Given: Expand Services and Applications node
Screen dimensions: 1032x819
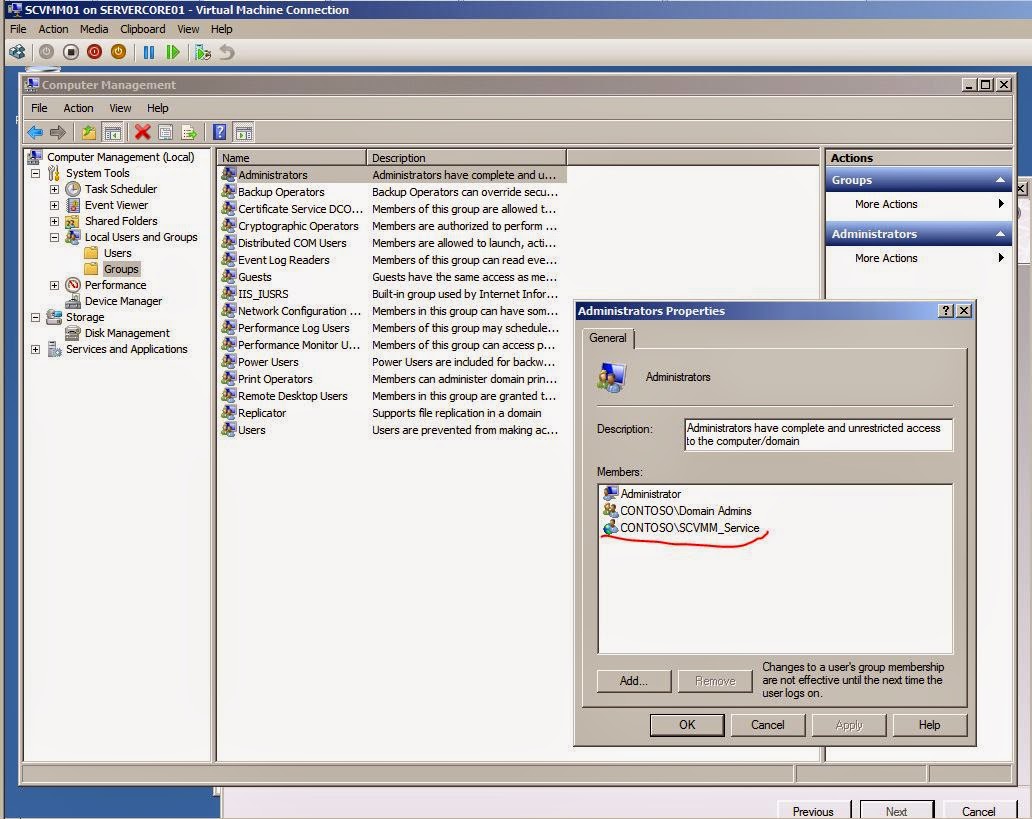Looking at the screenshot, I should click(36, 349).
